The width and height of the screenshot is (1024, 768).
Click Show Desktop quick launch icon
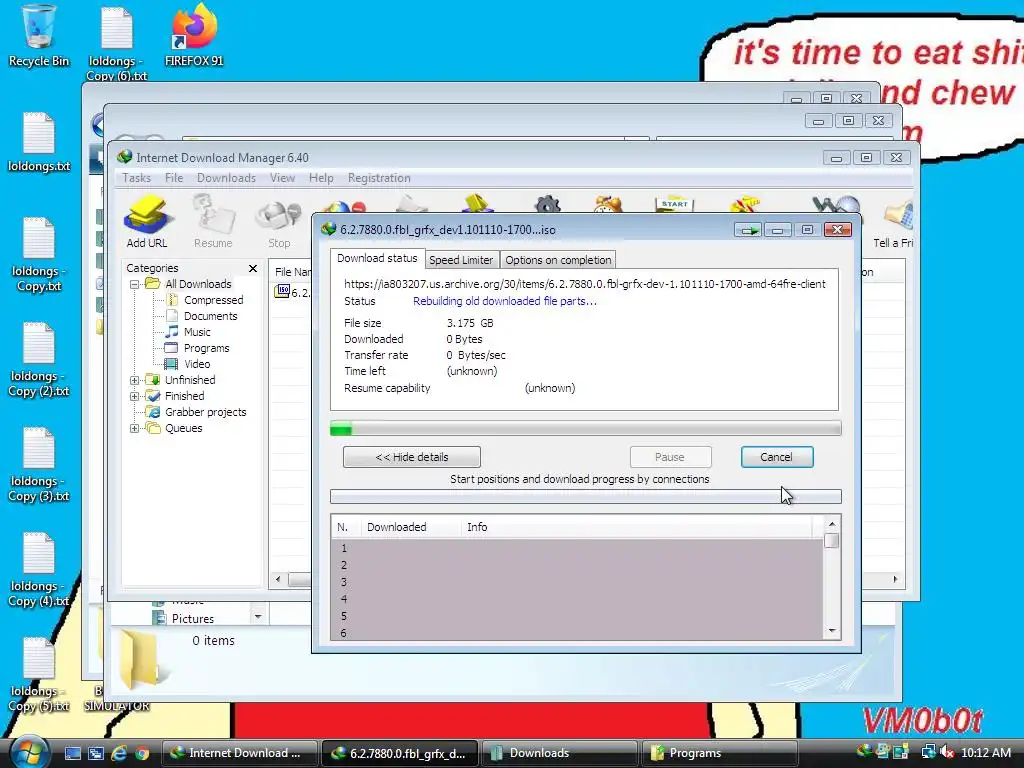[x=72, y=753]
